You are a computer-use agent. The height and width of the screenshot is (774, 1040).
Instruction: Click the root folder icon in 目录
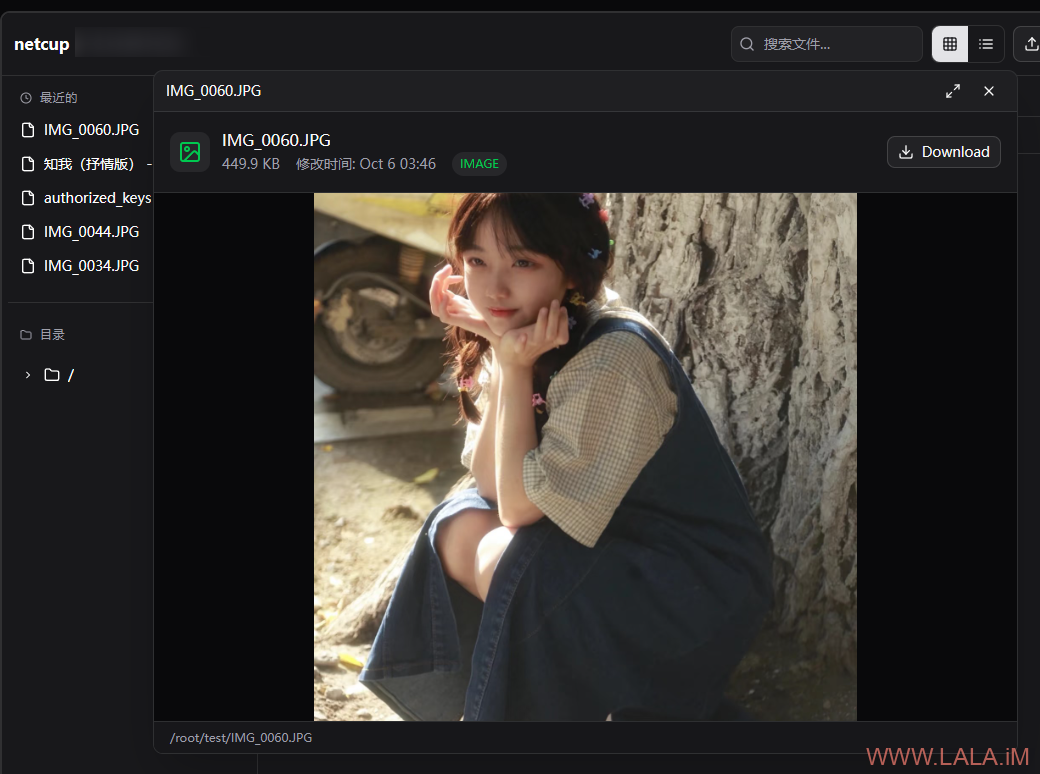coord(52,375)
